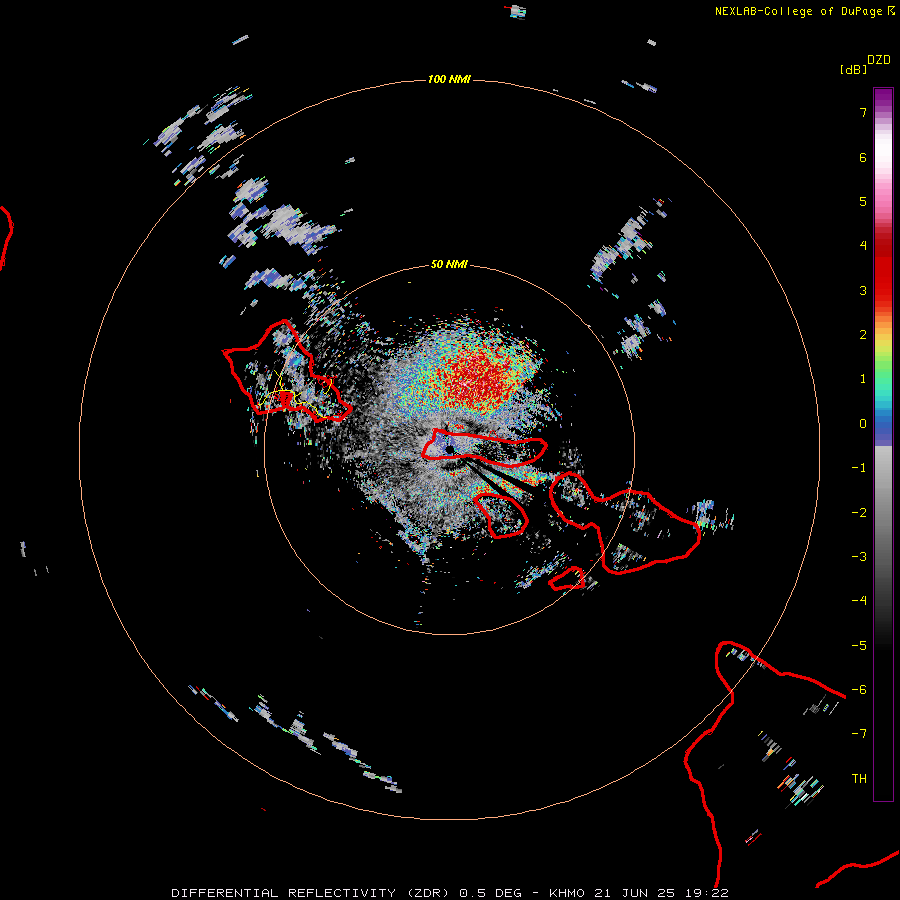Click the purple top of the ZDR colorbar

pos(883,99)
